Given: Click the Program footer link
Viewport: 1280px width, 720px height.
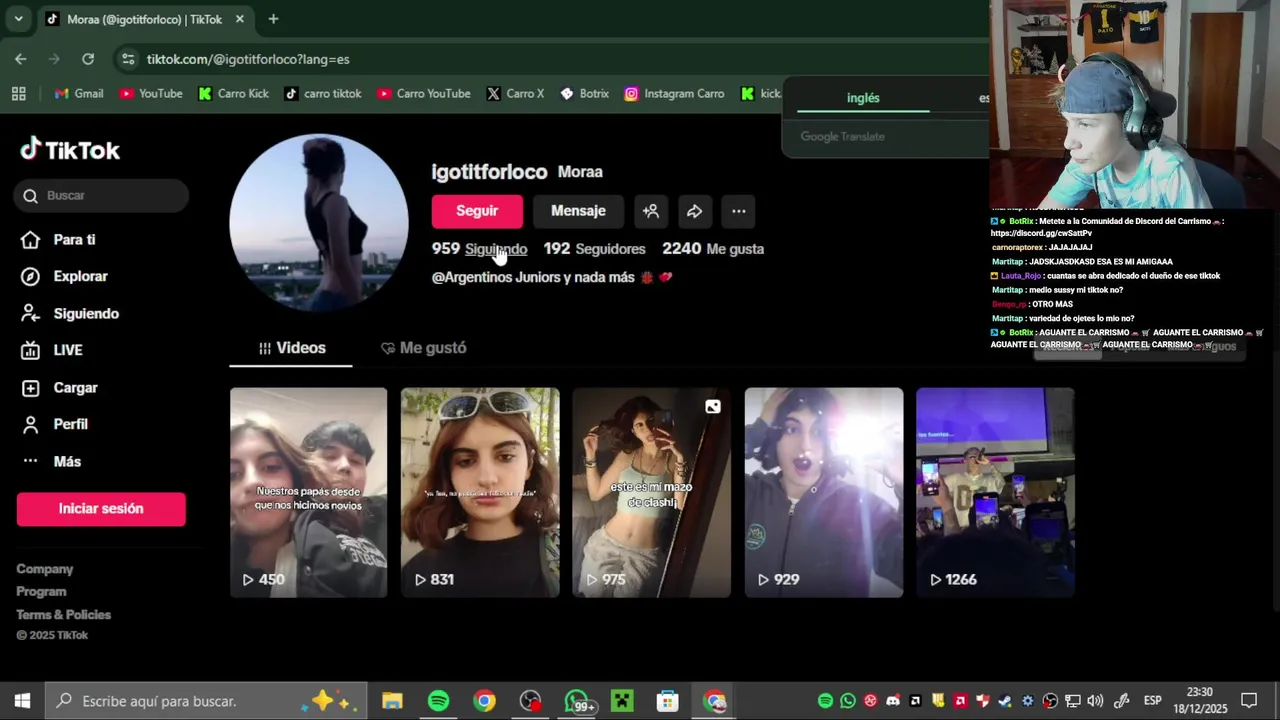Looking at the screenshot, I should pos(41,592).
